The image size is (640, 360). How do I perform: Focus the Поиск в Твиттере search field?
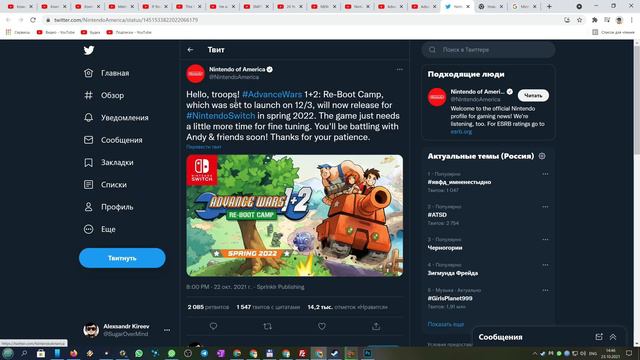pyautogui.click(x=489, y=50)
